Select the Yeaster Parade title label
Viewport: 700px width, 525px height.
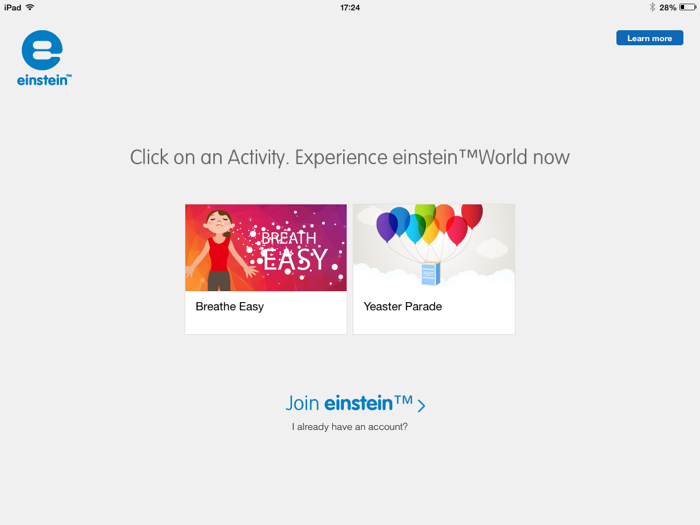(403, 307)
